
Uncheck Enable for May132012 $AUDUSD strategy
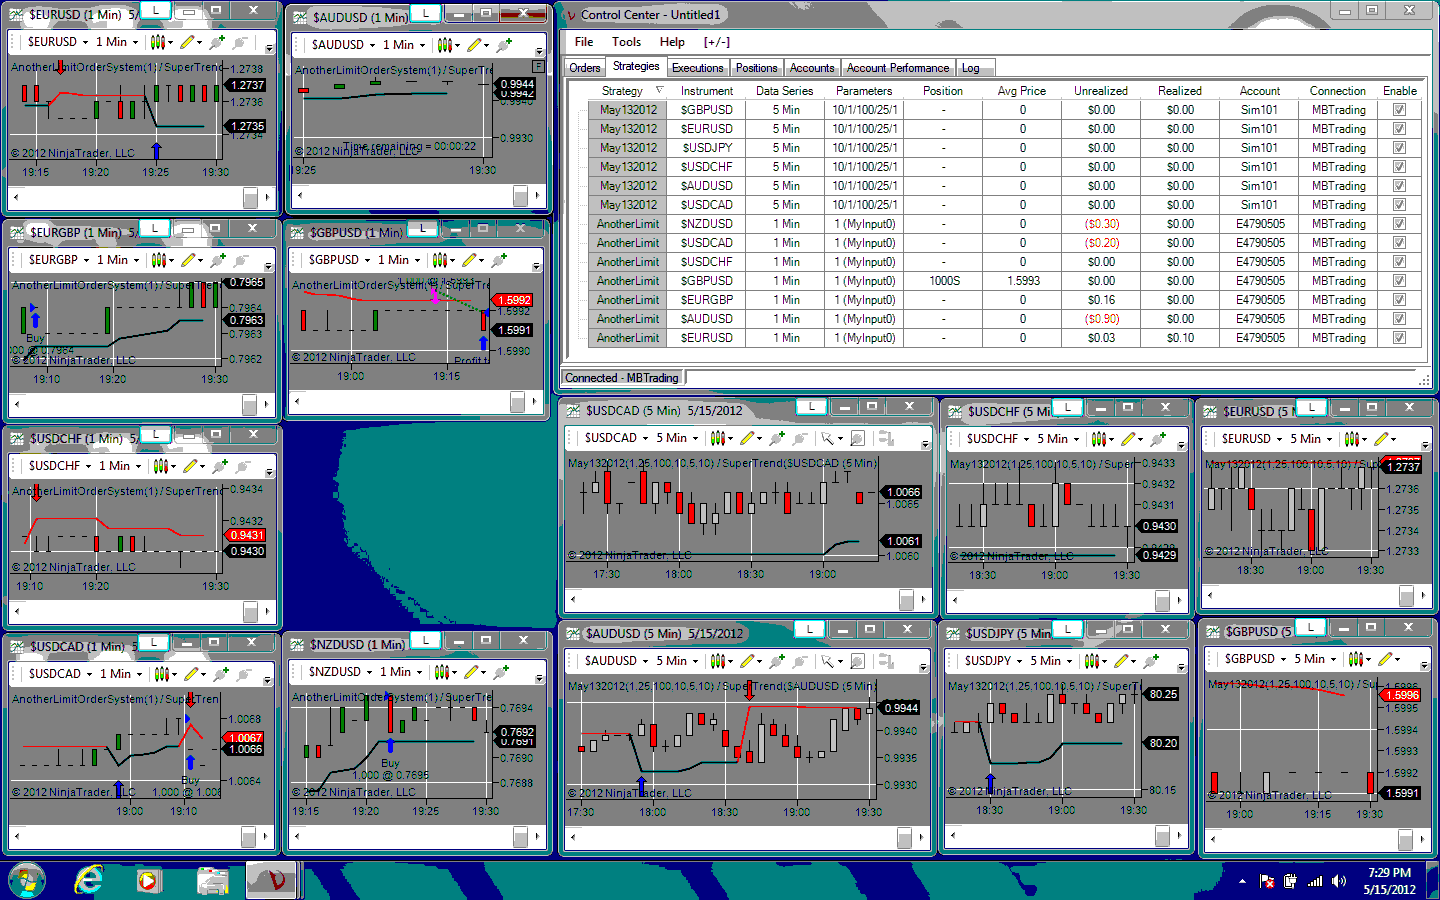coord(1399,186)
